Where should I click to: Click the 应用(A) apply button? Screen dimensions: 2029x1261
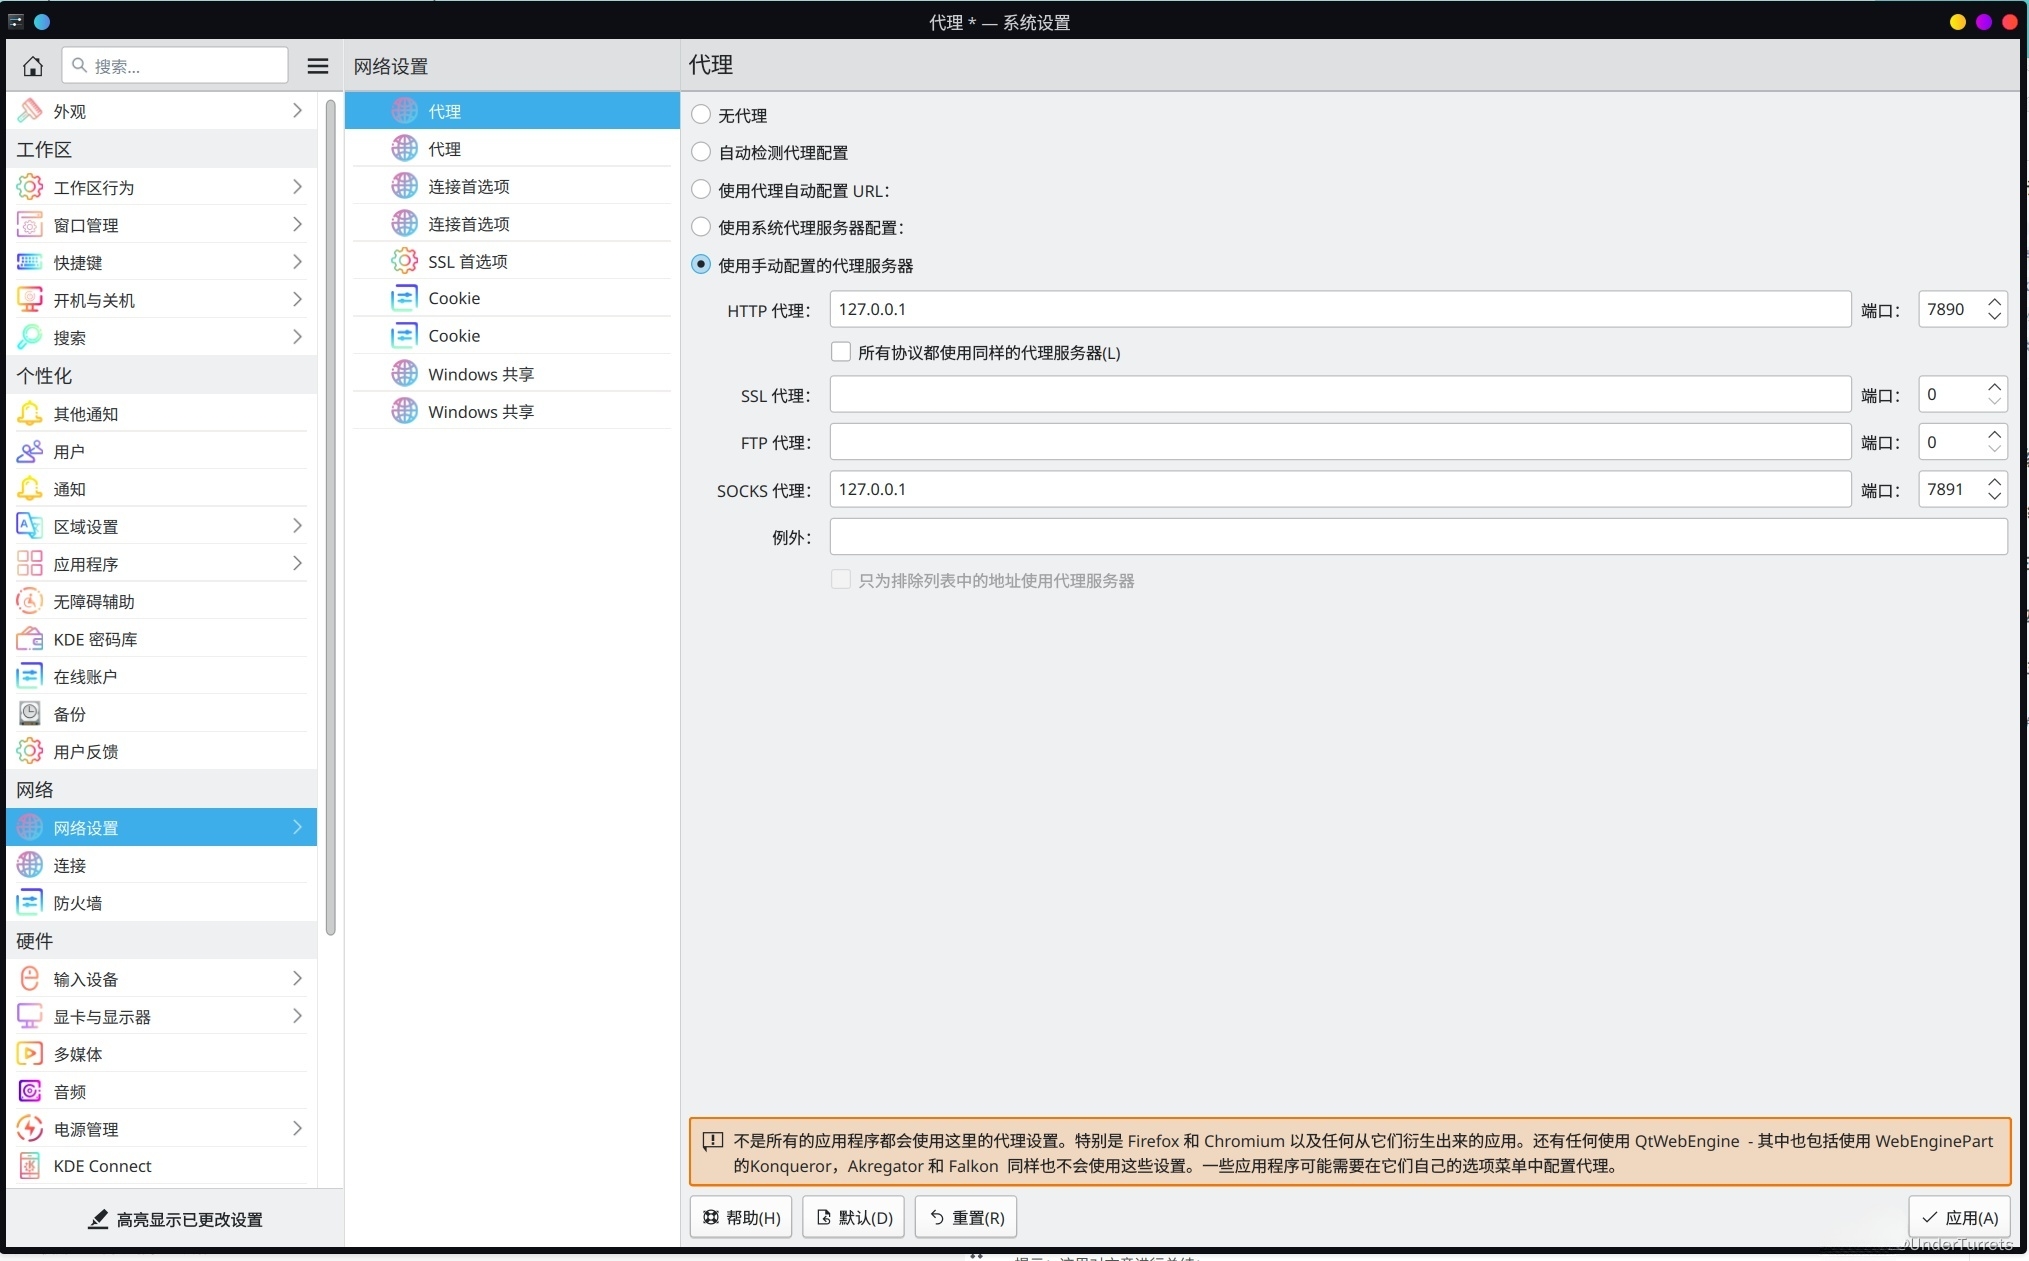click(x=1959, y=1217)
